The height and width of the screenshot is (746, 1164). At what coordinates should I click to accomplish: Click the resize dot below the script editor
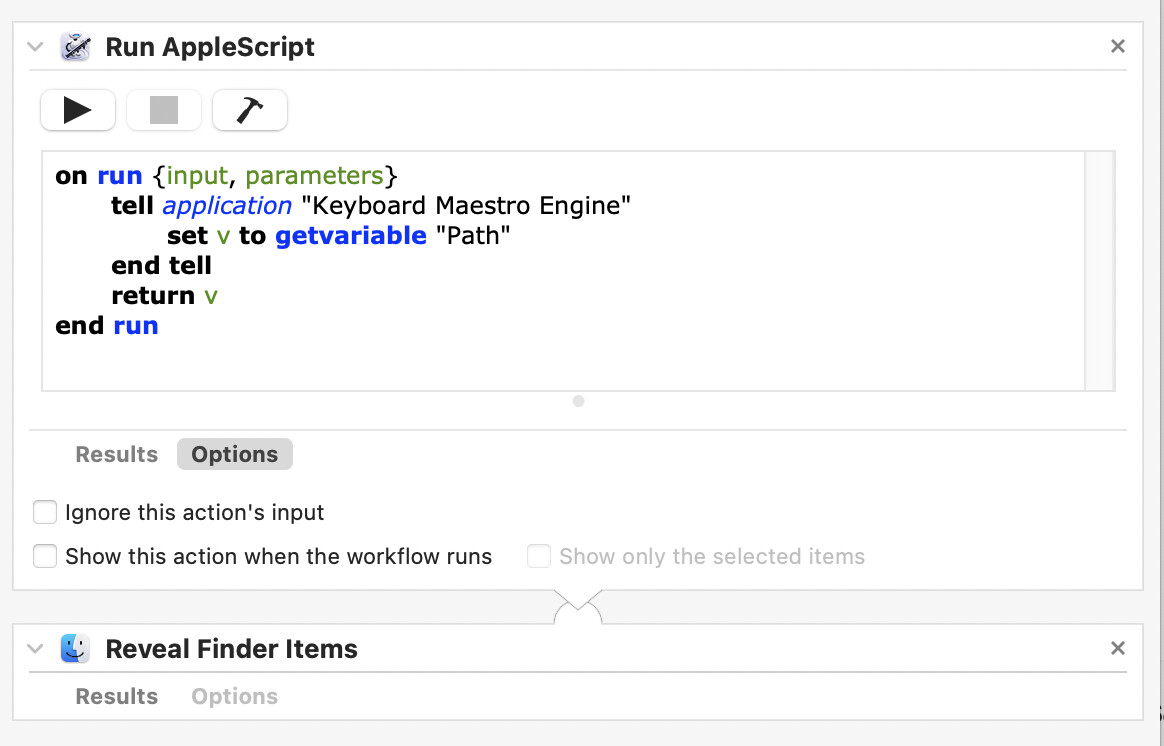(x=578, y=401)
